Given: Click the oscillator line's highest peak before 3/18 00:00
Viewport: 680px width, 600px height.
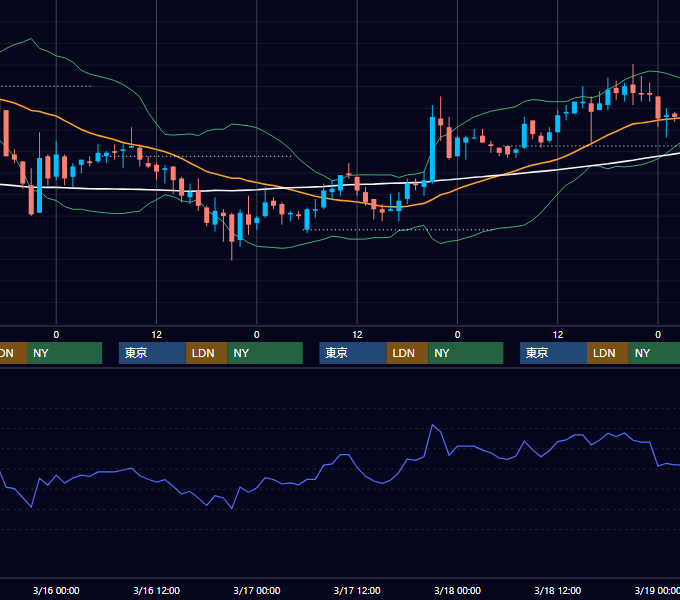Looking at the screenshot, I should click(432, 425).
